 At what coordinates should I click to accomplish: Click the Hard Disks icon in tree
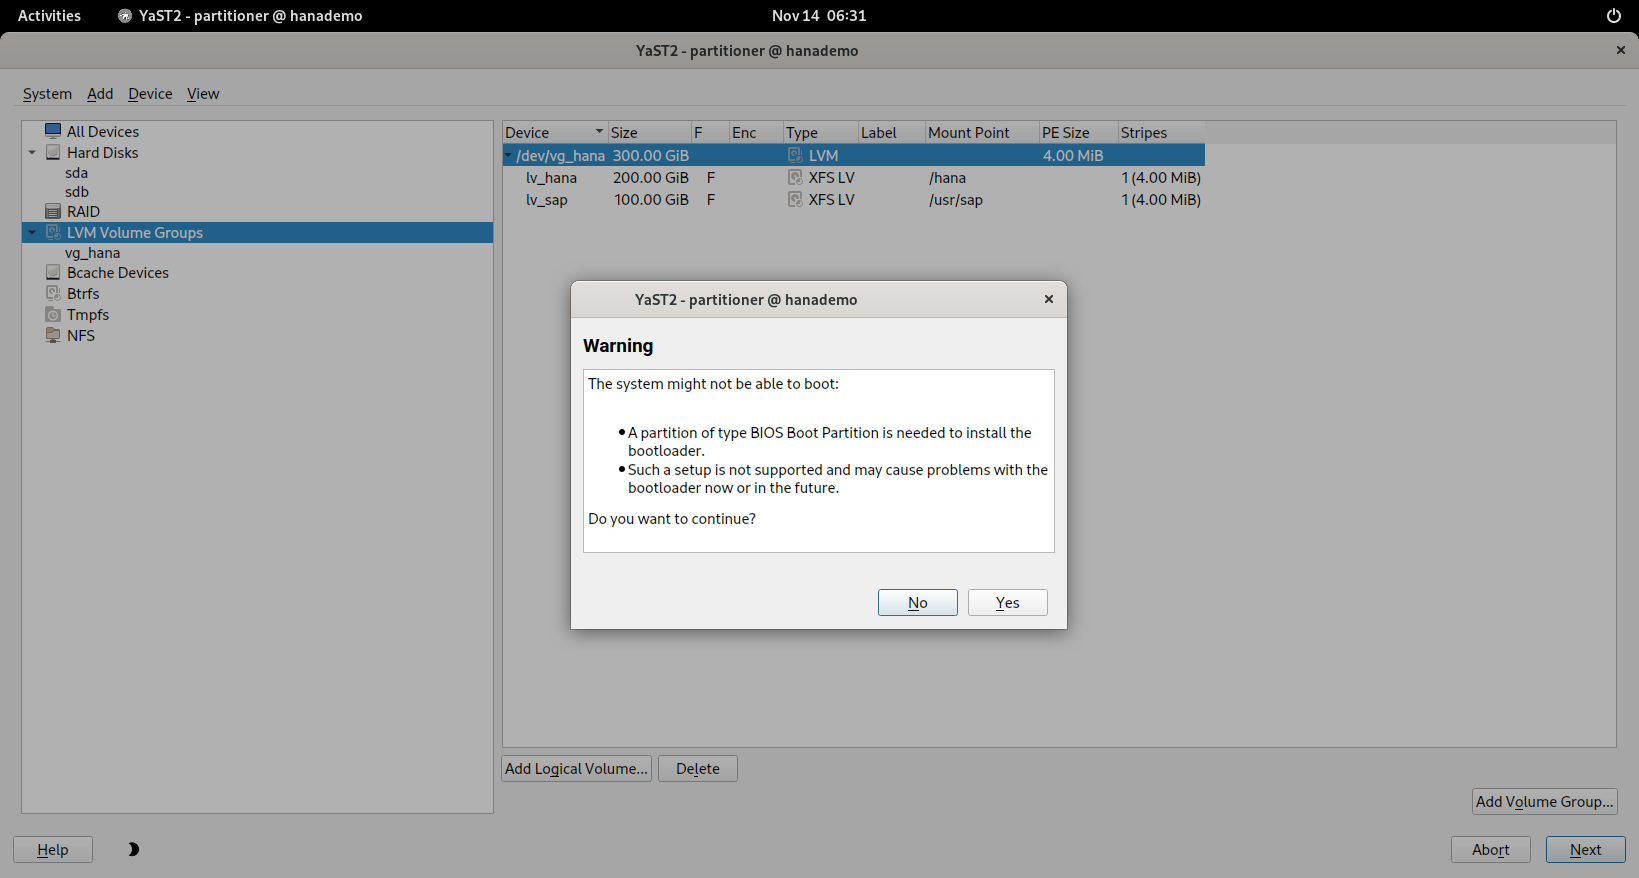point(53,152)
